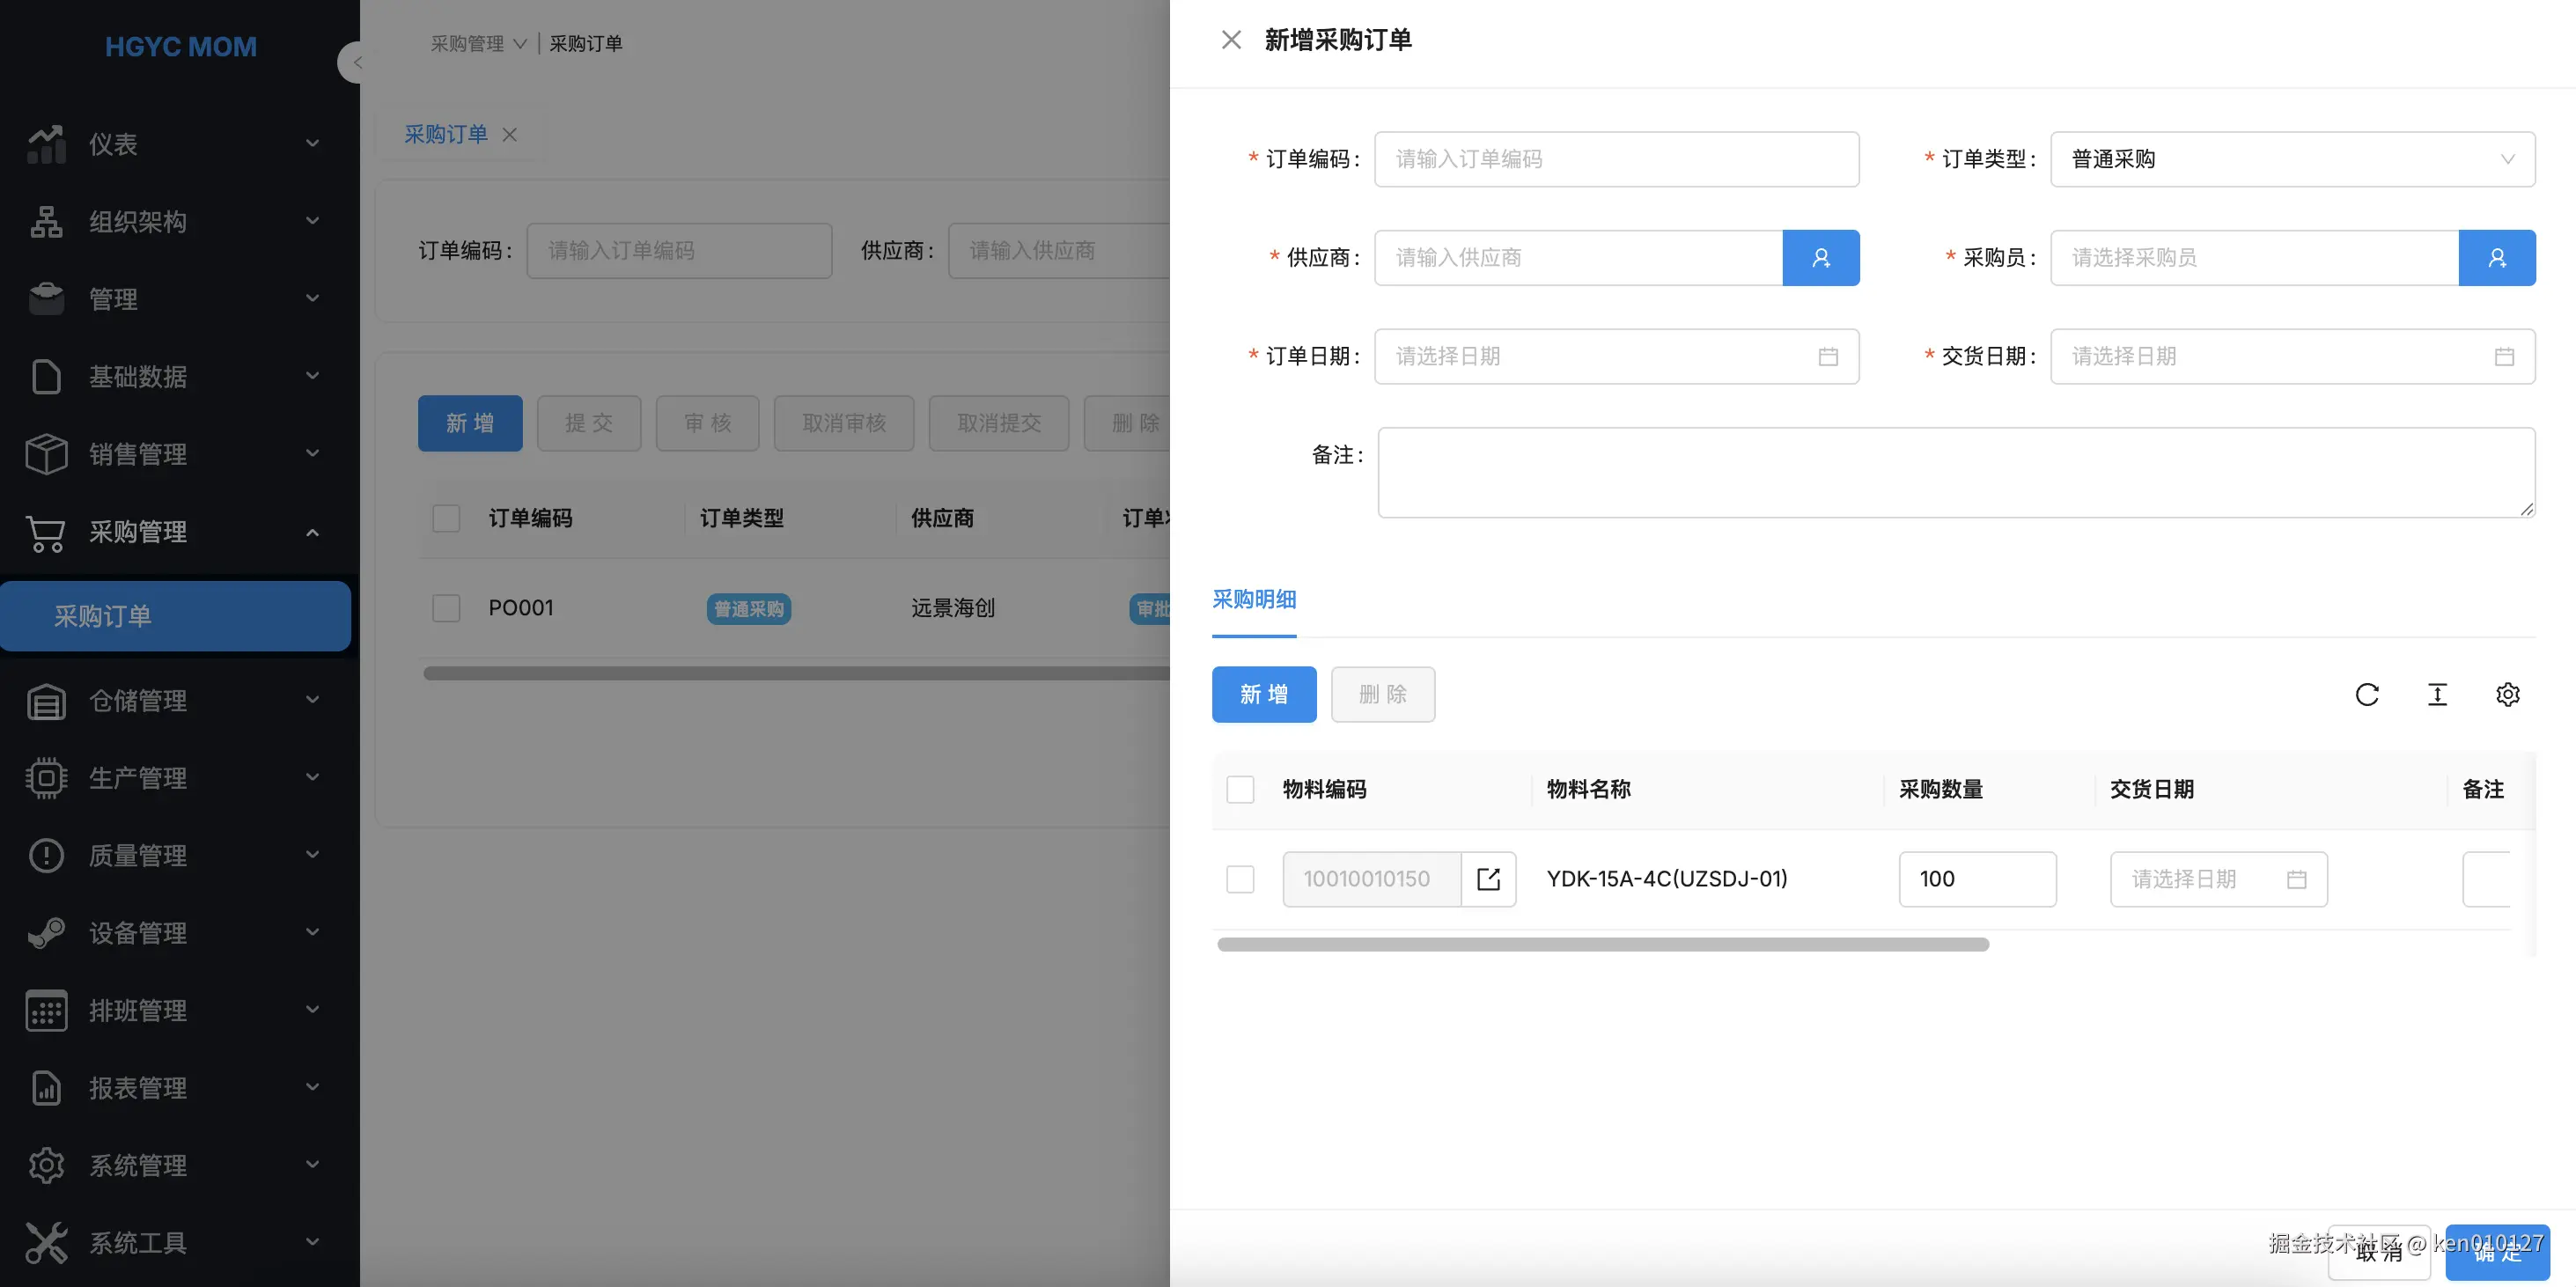
Task: Check the 10010010150 material row checkbox
Action: click(x=1240, y=879)
